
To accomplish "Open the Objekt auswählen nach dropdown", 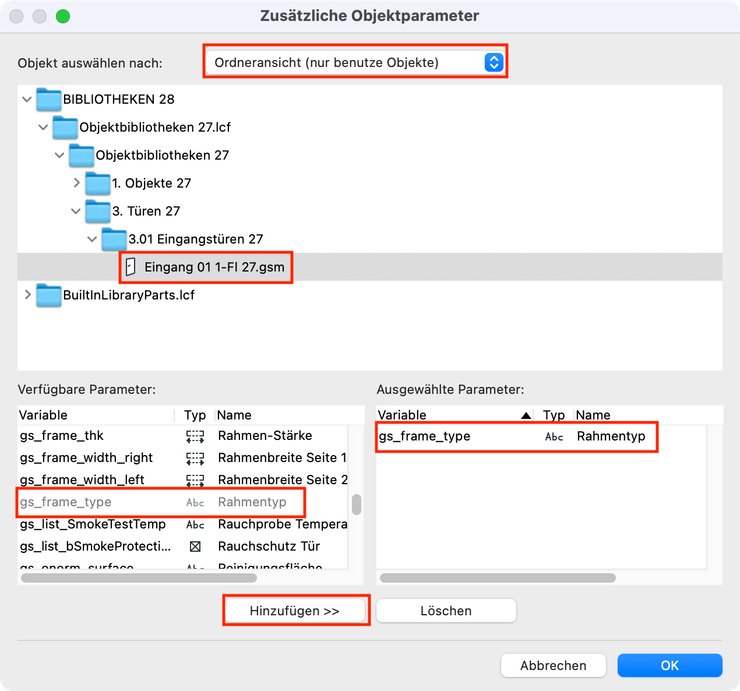I will 354,62.
